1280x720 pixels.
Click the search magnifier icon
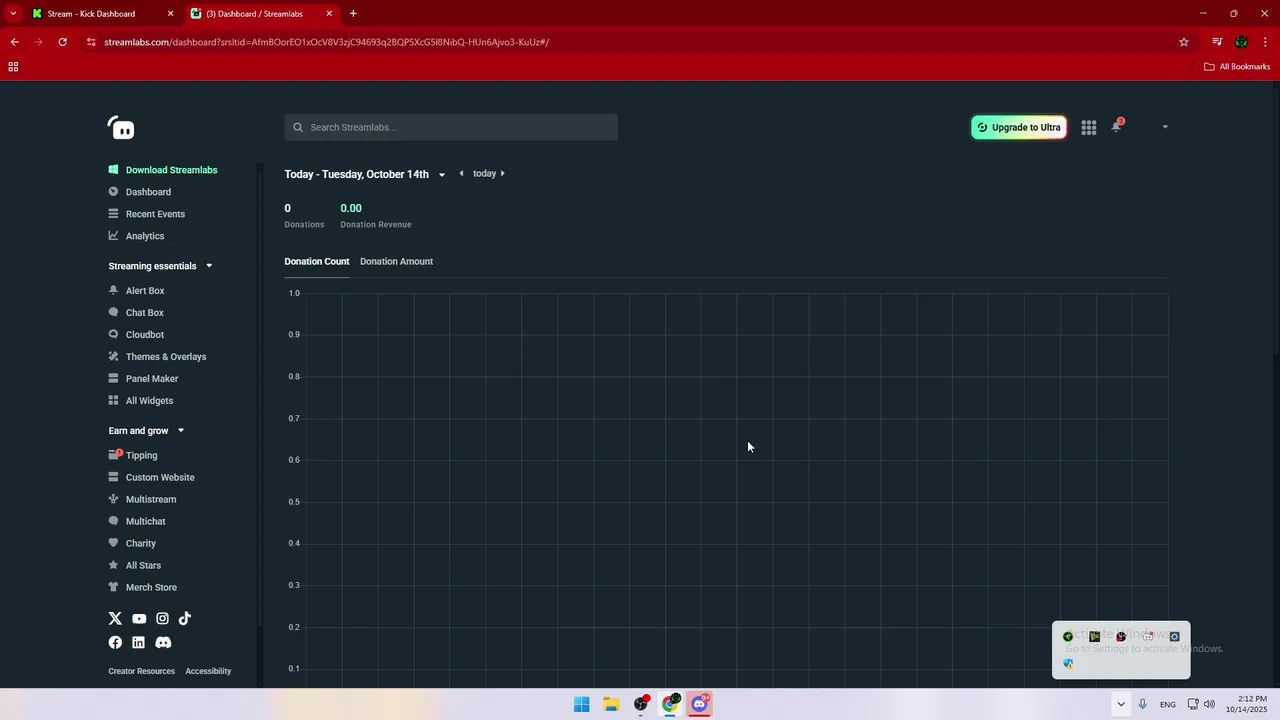[x=298, y=127]
